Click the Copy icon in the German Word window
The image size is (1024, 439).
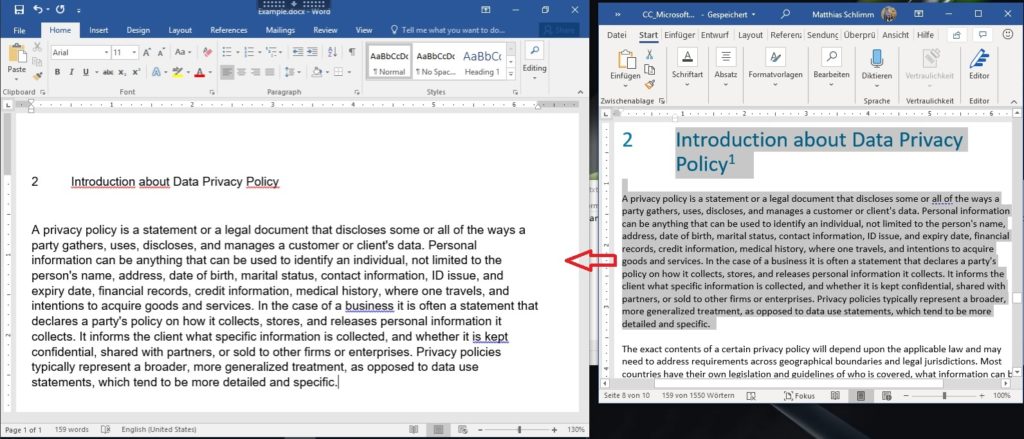(x=649, y=69)
